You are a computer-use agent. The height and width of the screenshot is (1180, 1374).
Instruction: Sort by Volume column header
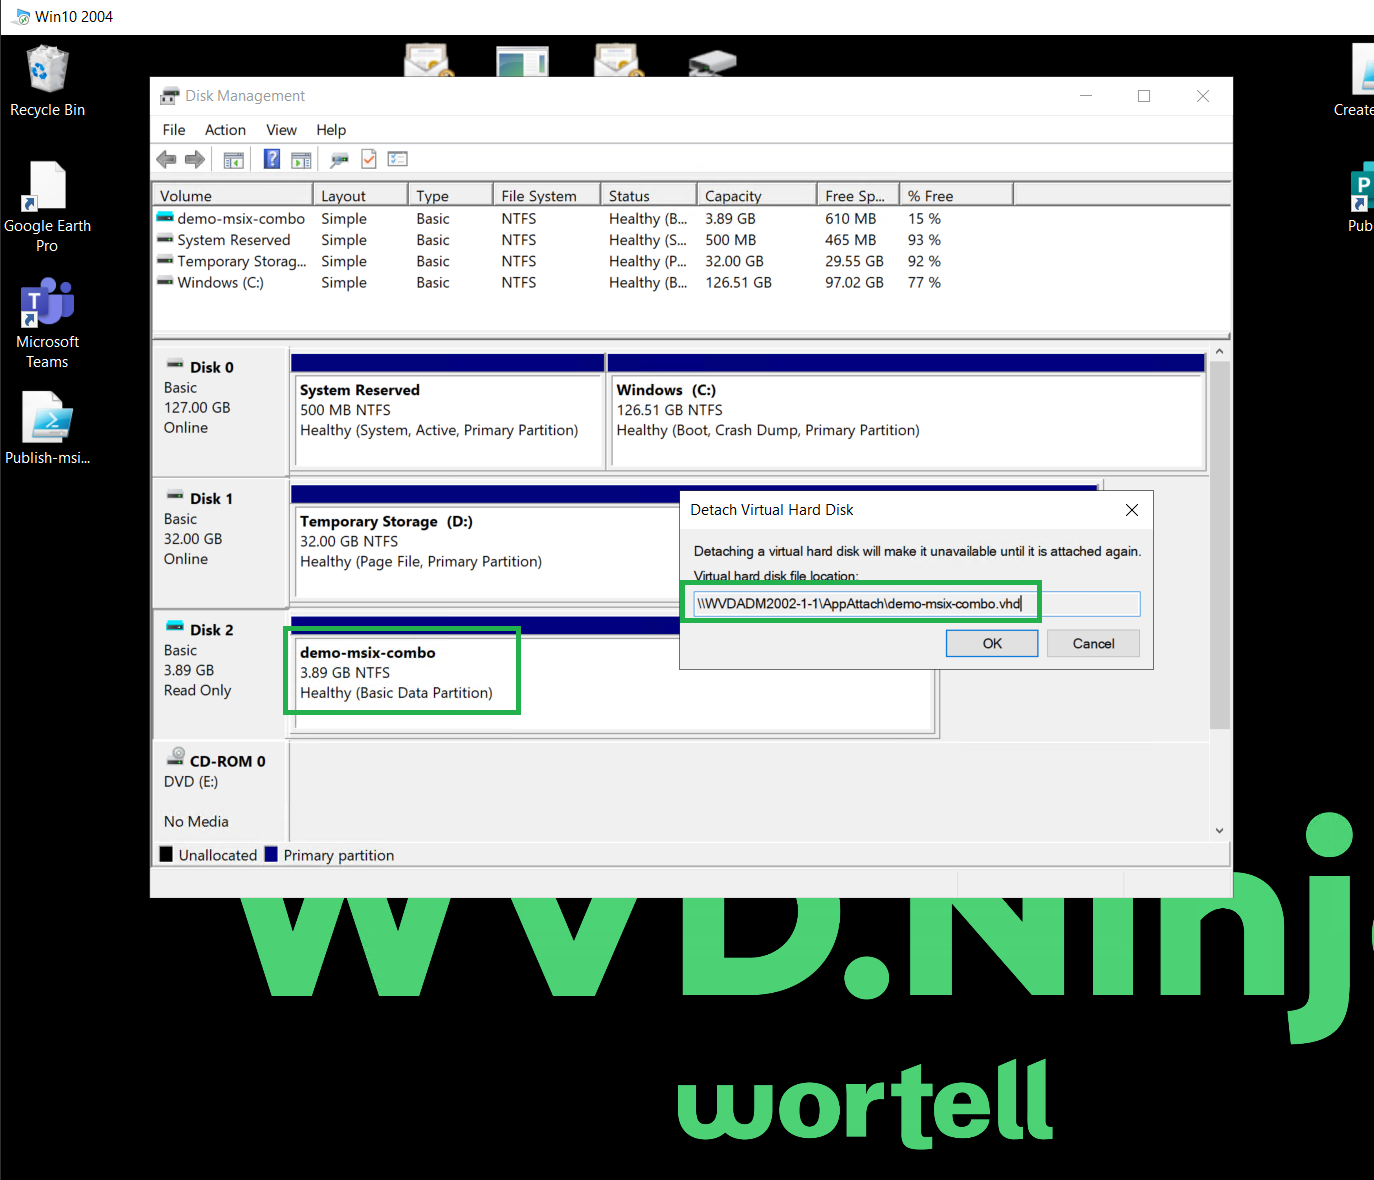233,196
